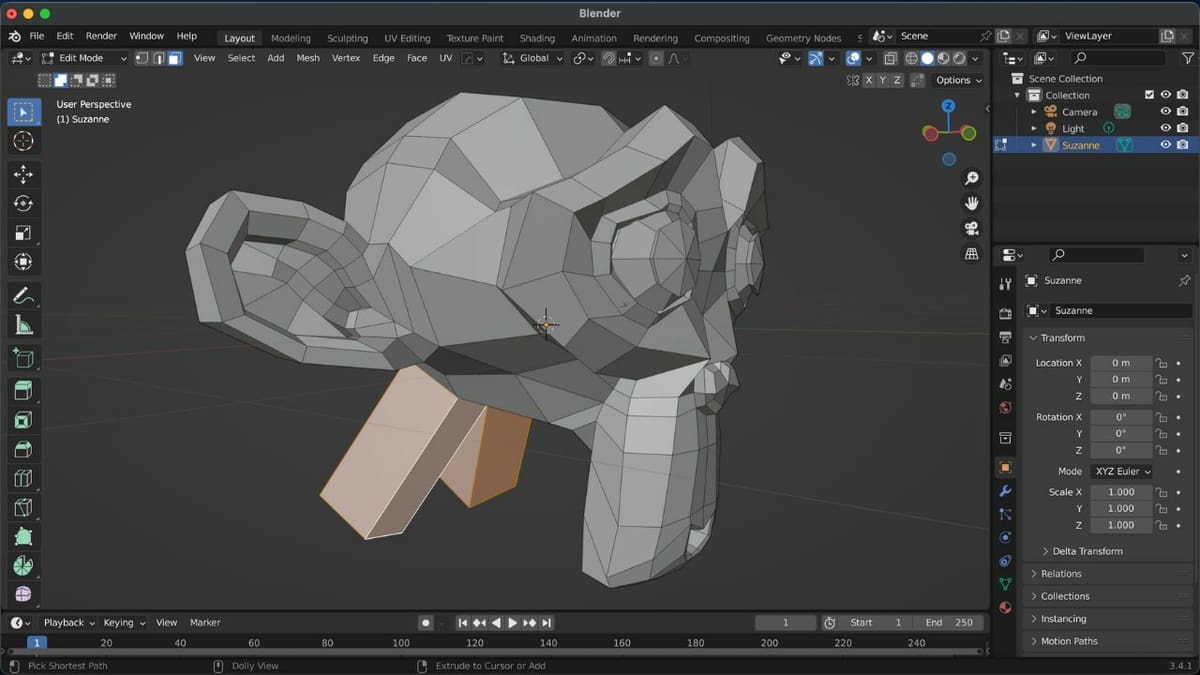Screen dimensions: 1200x675
Task: Select the Measure tool
Action: [x=24, y=325]
